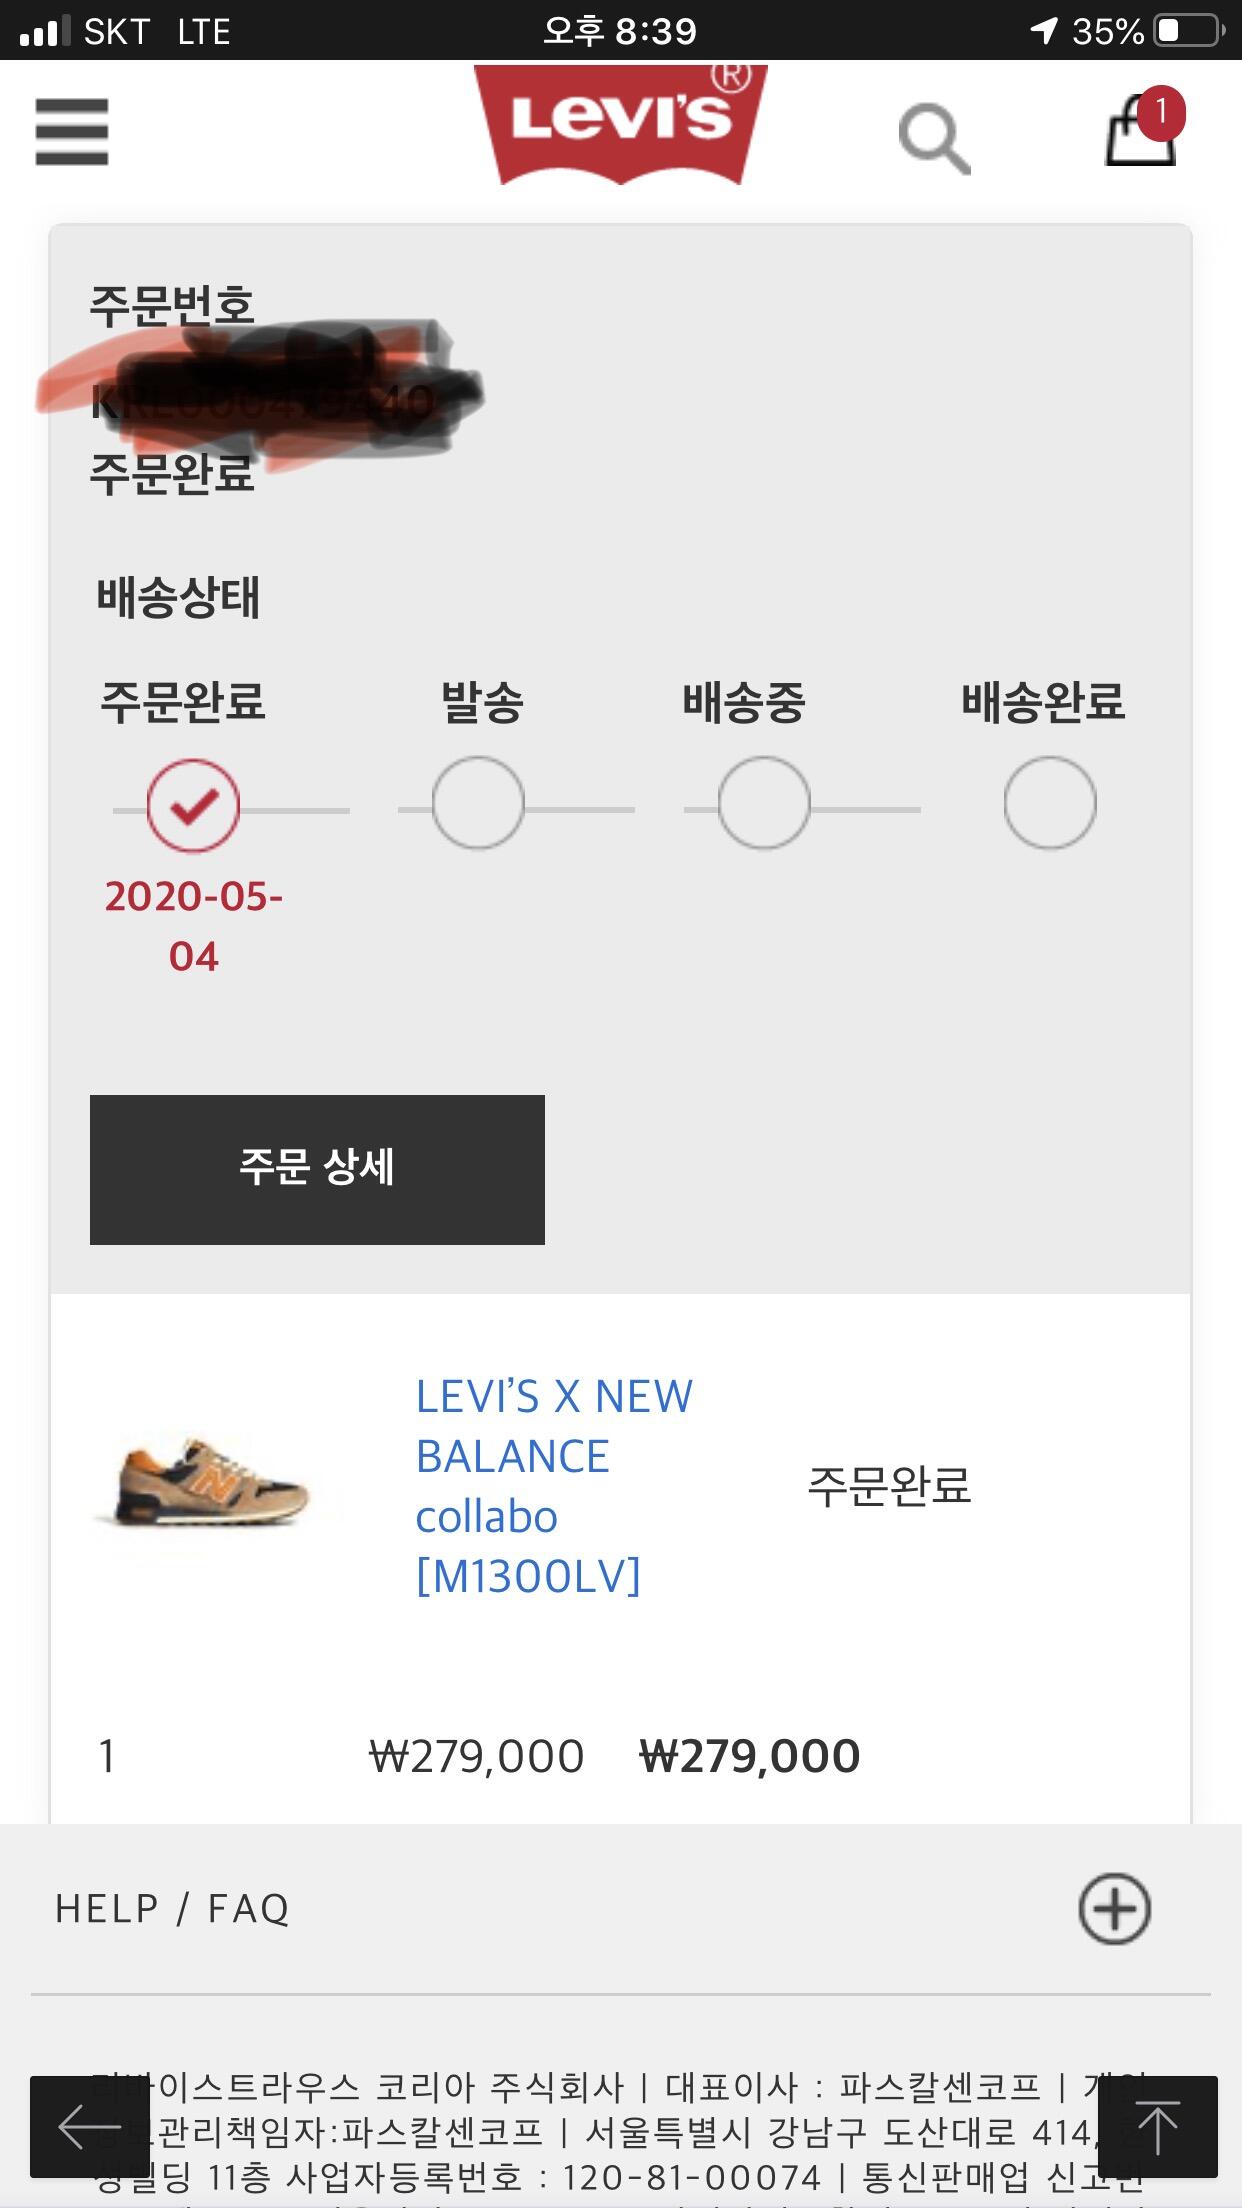Tap the location arrow status icon

tap(1044, 31)
